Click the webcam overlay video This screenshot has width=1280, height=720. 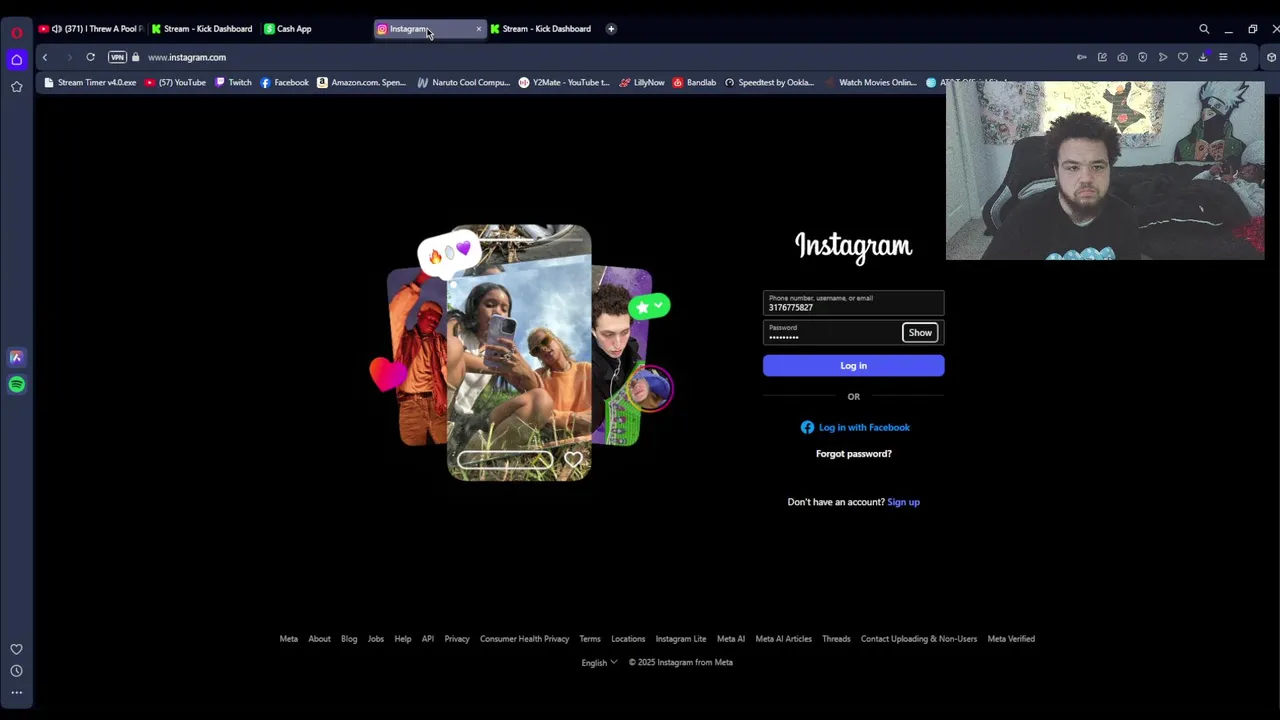point(1105,170)
